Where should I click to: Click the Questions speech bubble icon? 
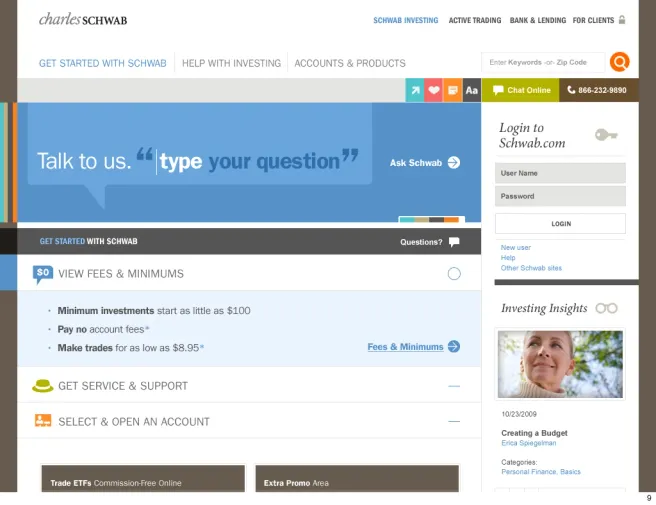click(x=454, y=242)
